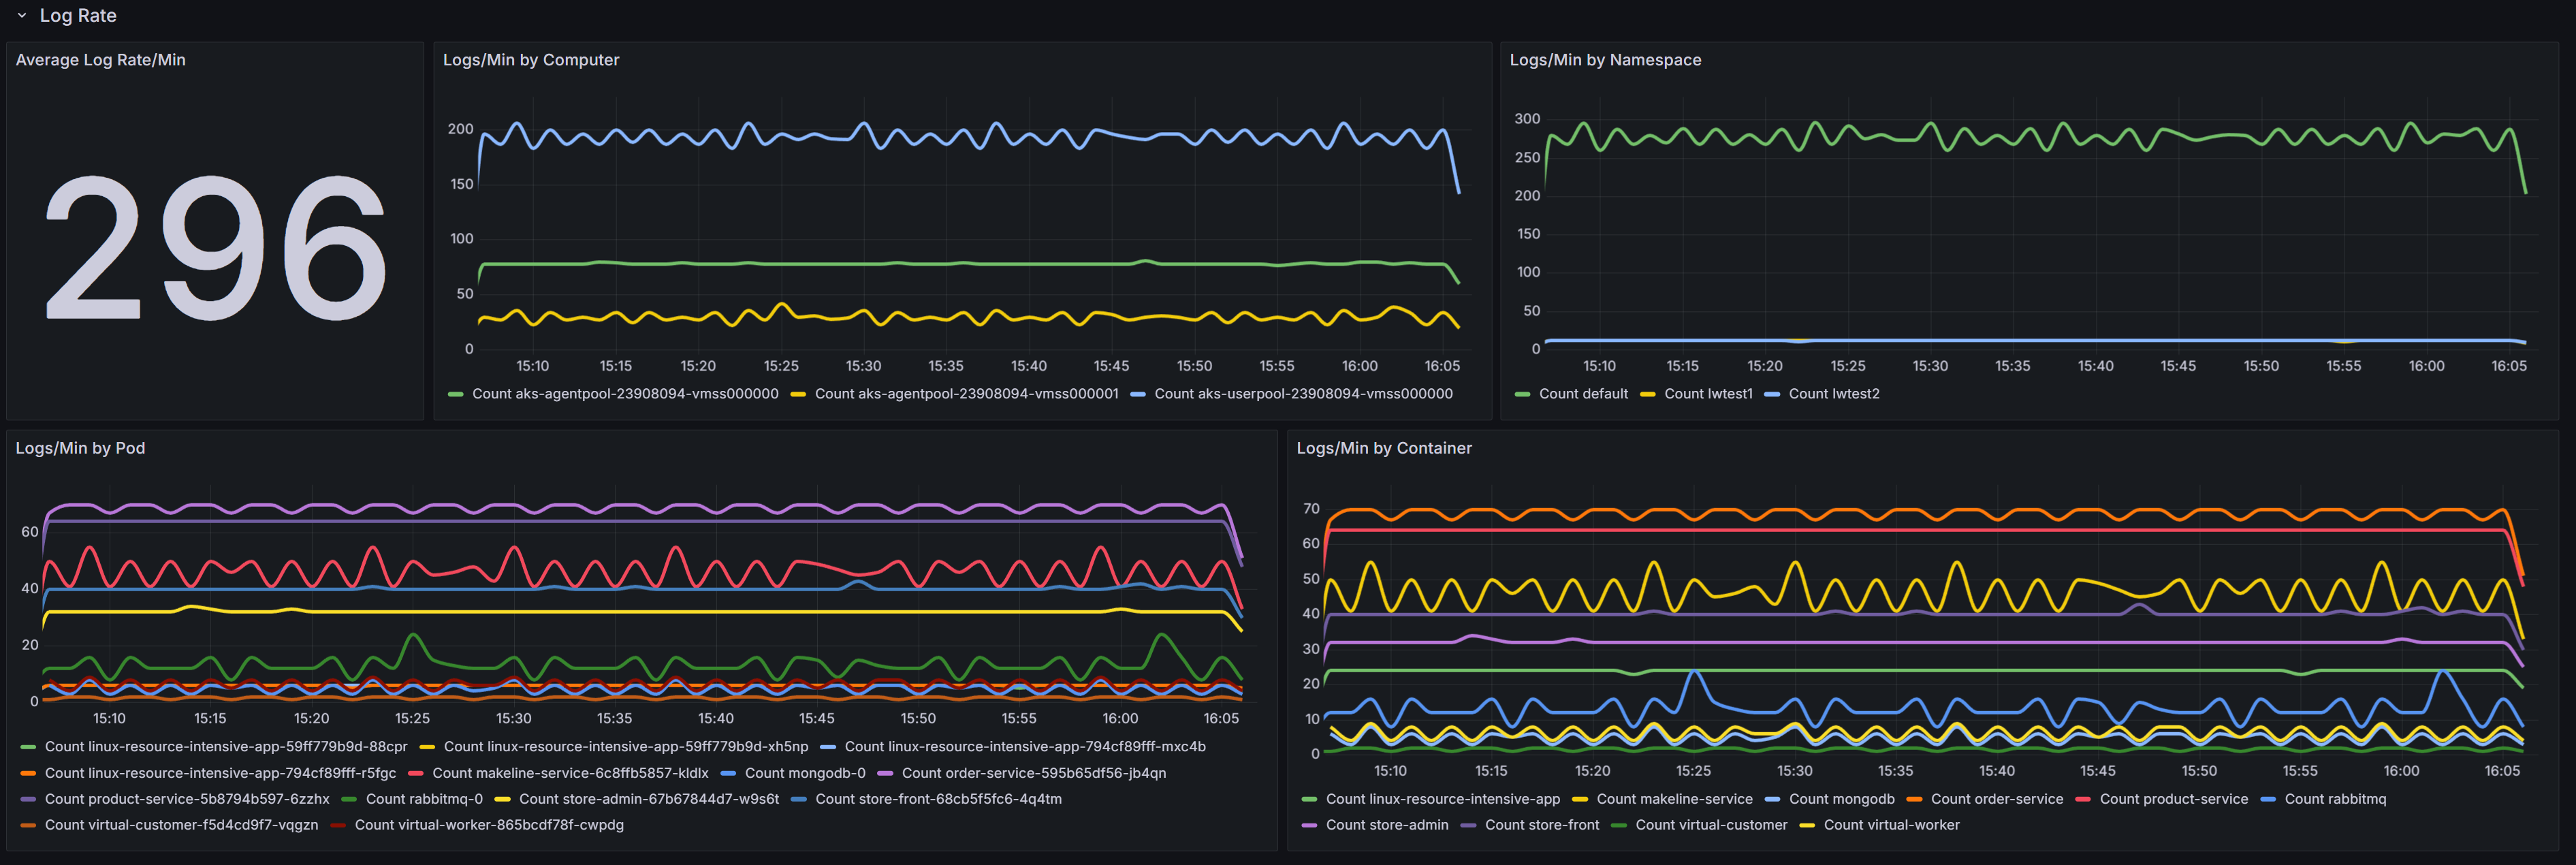
Task: Click the mongodb-0 legend color marker
Action: click(x=728, y=774)
